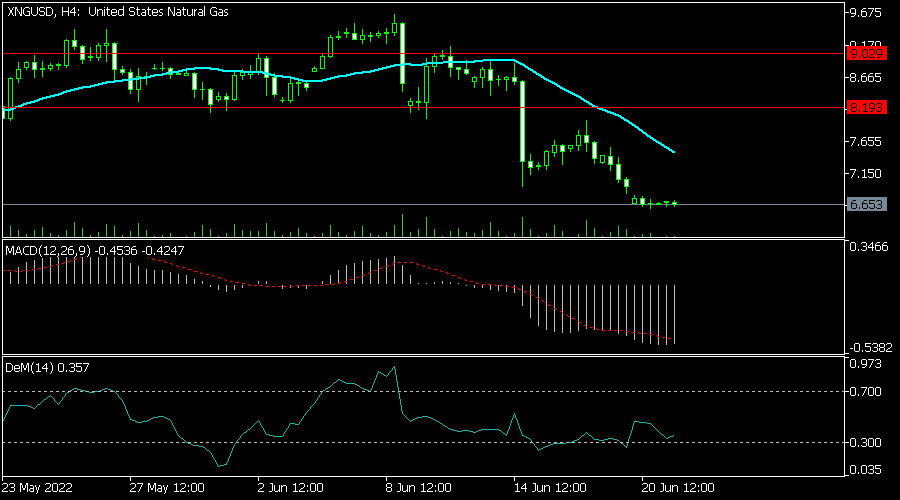Click the end of the red MACD signal line
Viewport: 900px width, 500px height.
click(x=672, y=339)
